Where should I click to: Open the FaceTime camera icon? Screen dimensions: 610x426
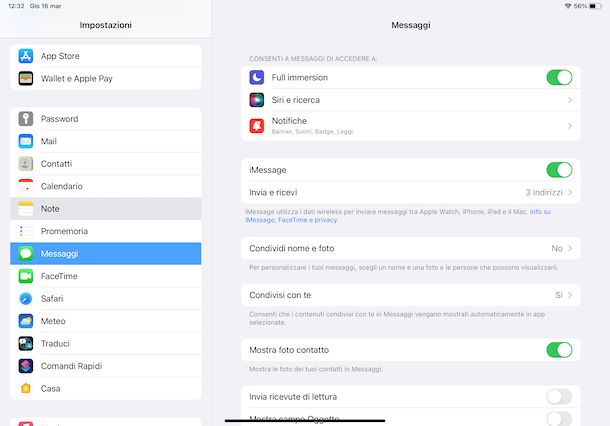point(26,276)
